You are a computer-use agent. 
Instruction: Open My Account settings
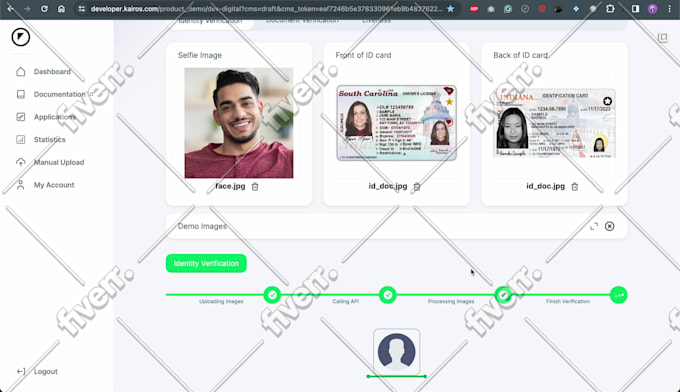(x=54, y=185)
